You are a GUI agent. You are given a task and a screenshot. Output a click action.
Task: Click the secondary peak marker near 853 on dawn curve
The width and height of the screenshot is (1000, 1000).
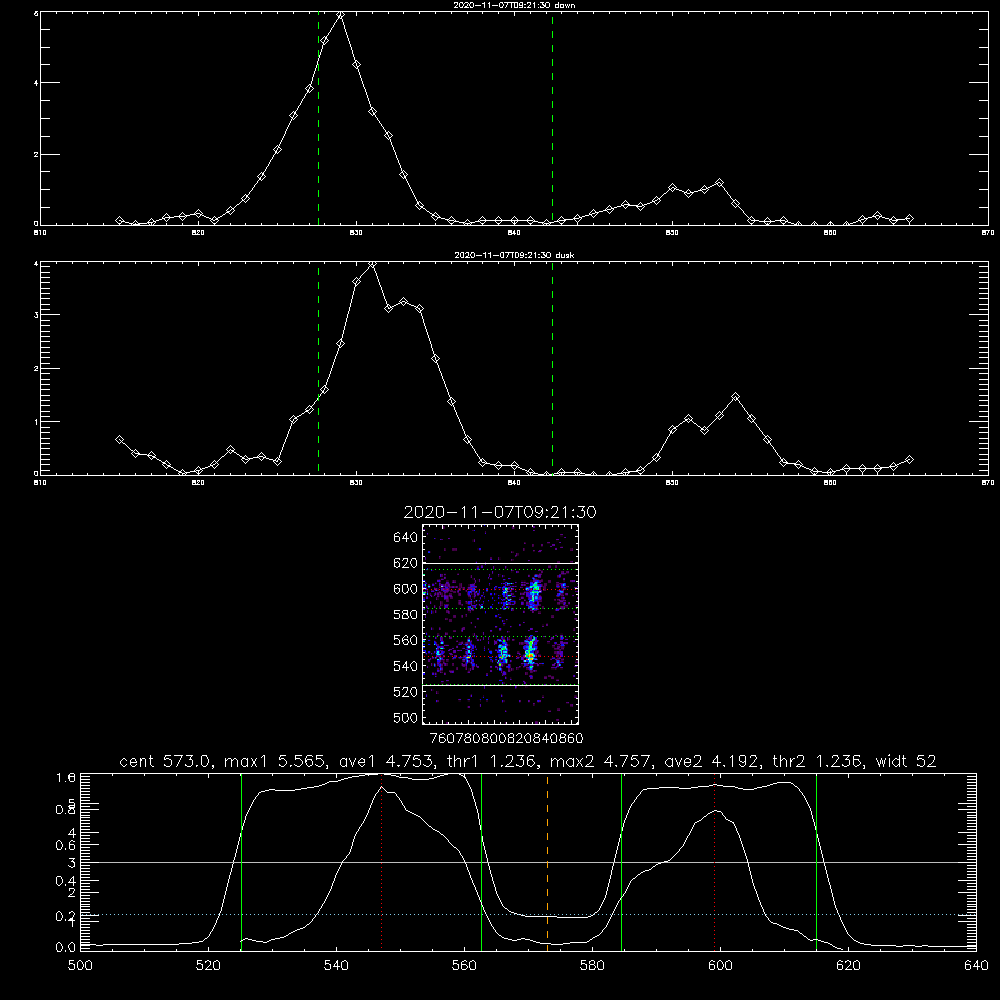pos(719,183)
